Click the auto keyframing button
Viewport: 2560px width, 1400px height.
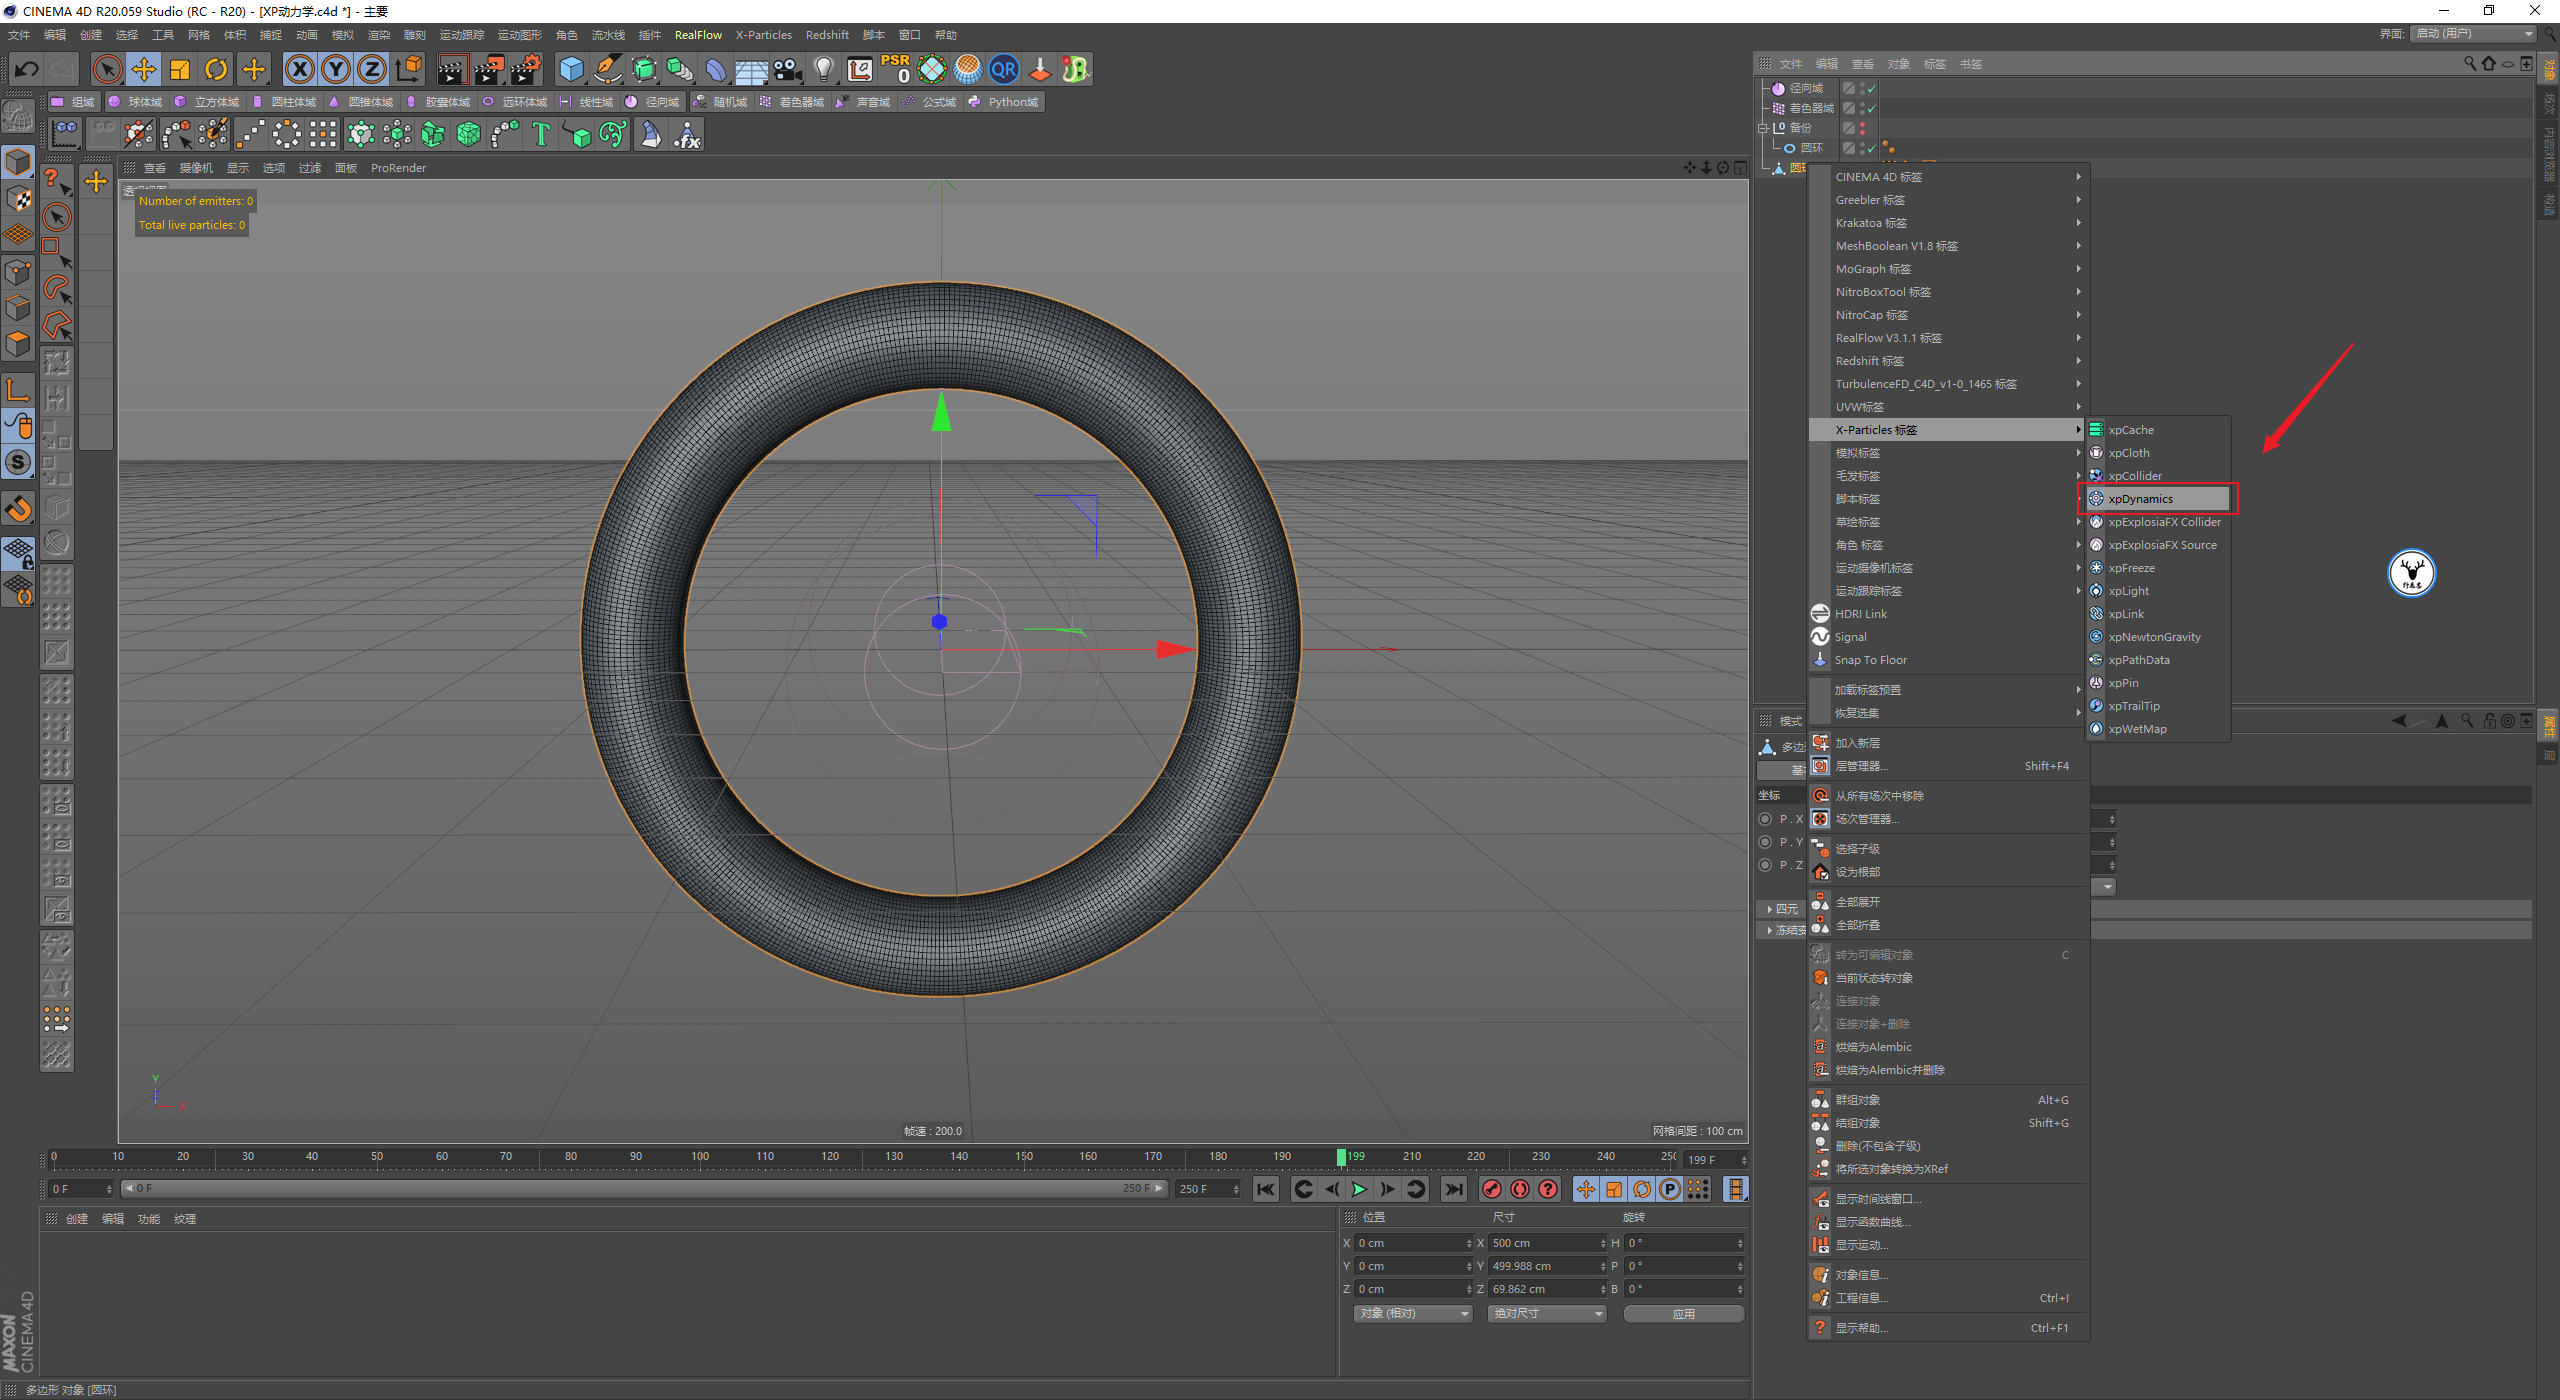pos(1520,1189)
